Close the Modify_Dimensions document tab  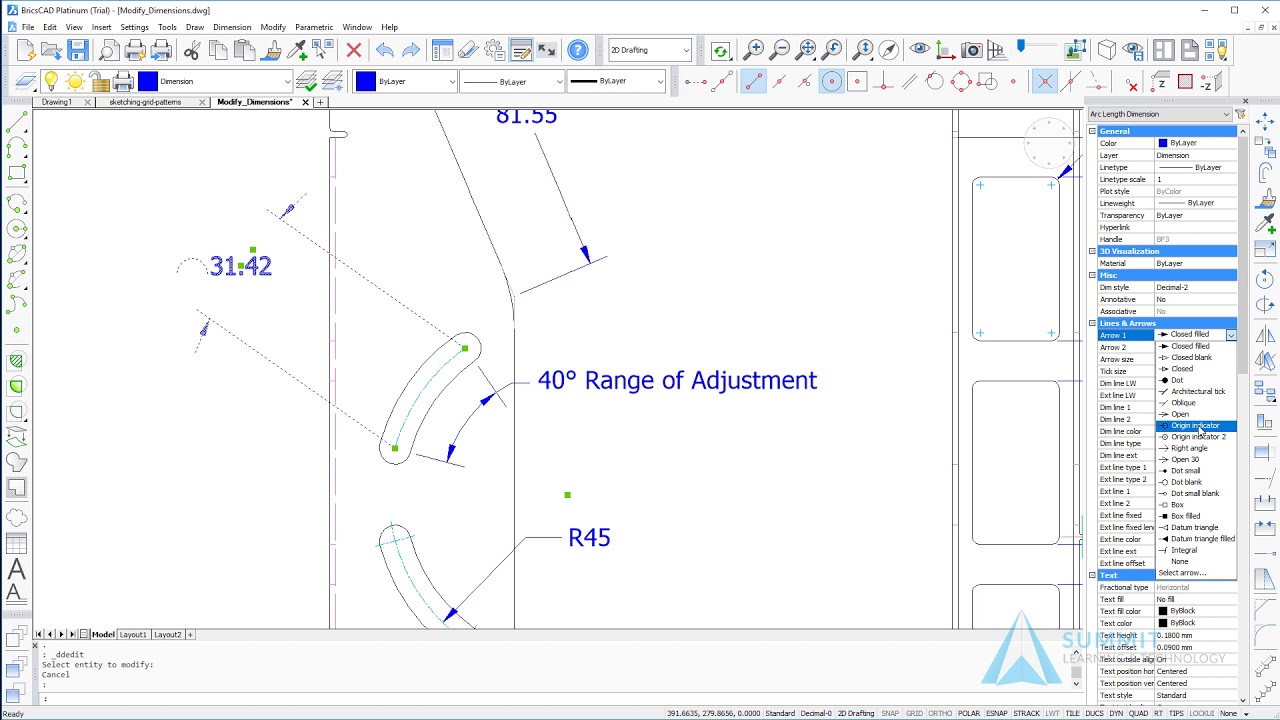coord(305,102)
